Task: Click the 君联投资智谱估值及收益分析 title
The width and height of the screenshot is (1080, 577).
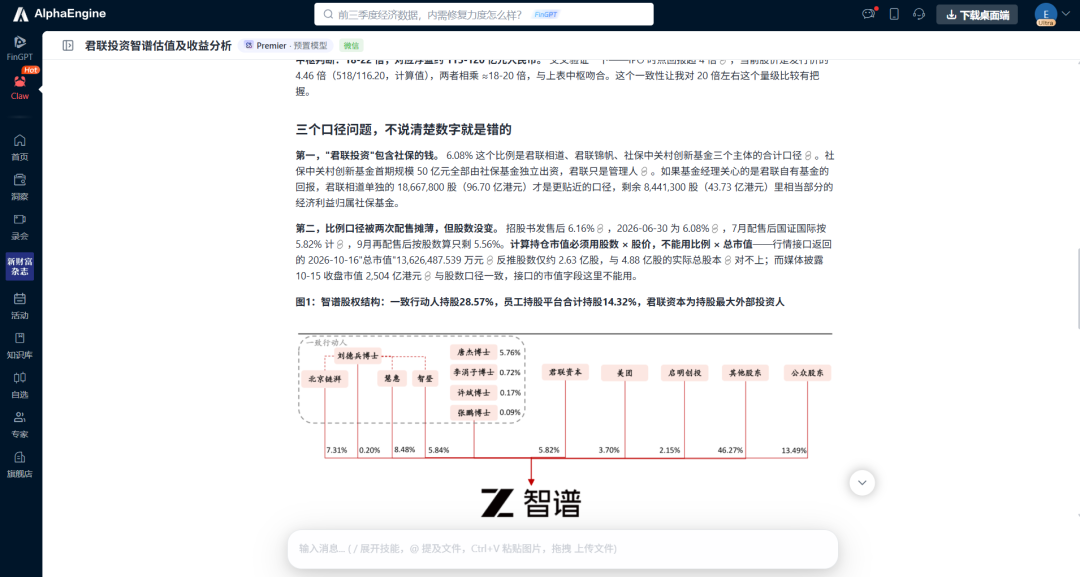Action: [x=158, y=45]
